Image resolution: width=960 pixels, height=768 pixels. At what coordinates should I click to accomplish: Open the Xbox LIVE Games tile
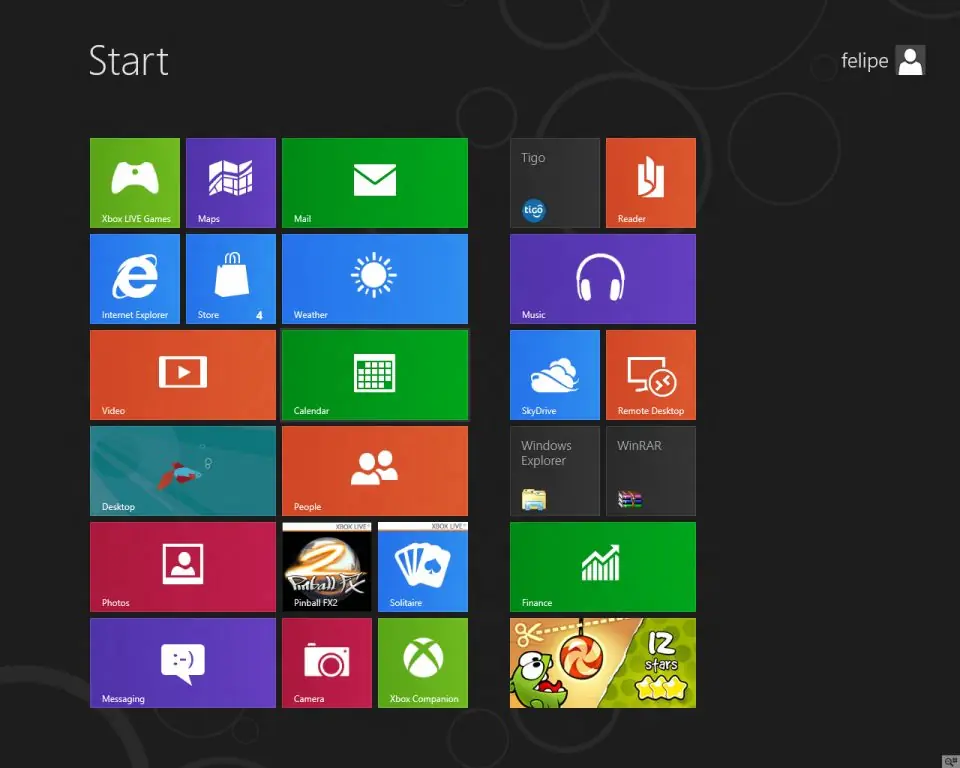pos(135,183)
